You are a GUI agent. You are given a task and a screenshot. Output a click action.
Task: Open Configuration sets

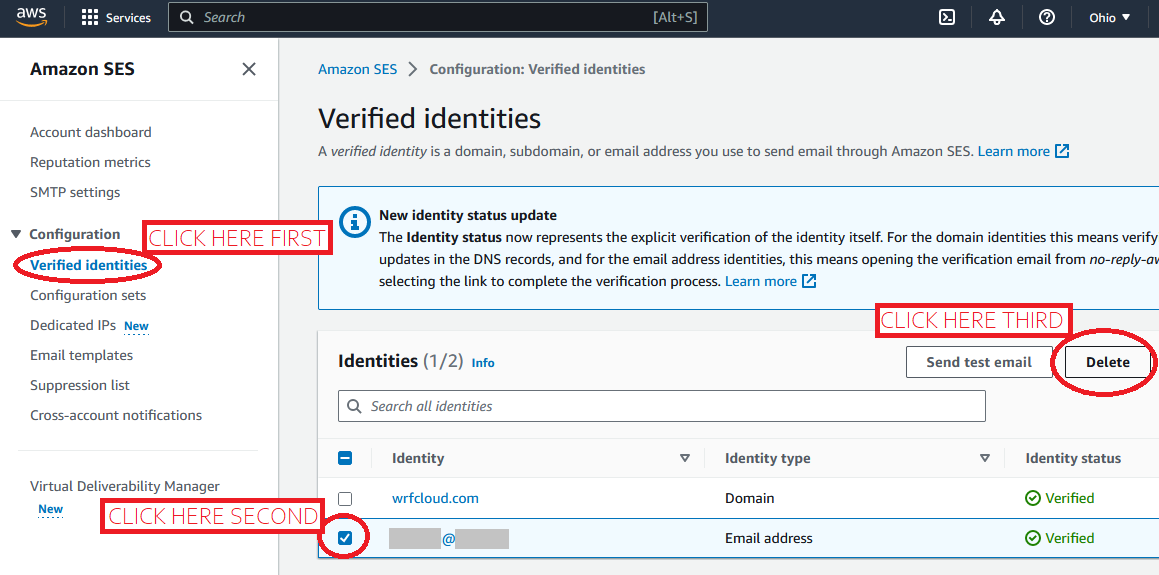pyautogui.click(x=88, y=295)
